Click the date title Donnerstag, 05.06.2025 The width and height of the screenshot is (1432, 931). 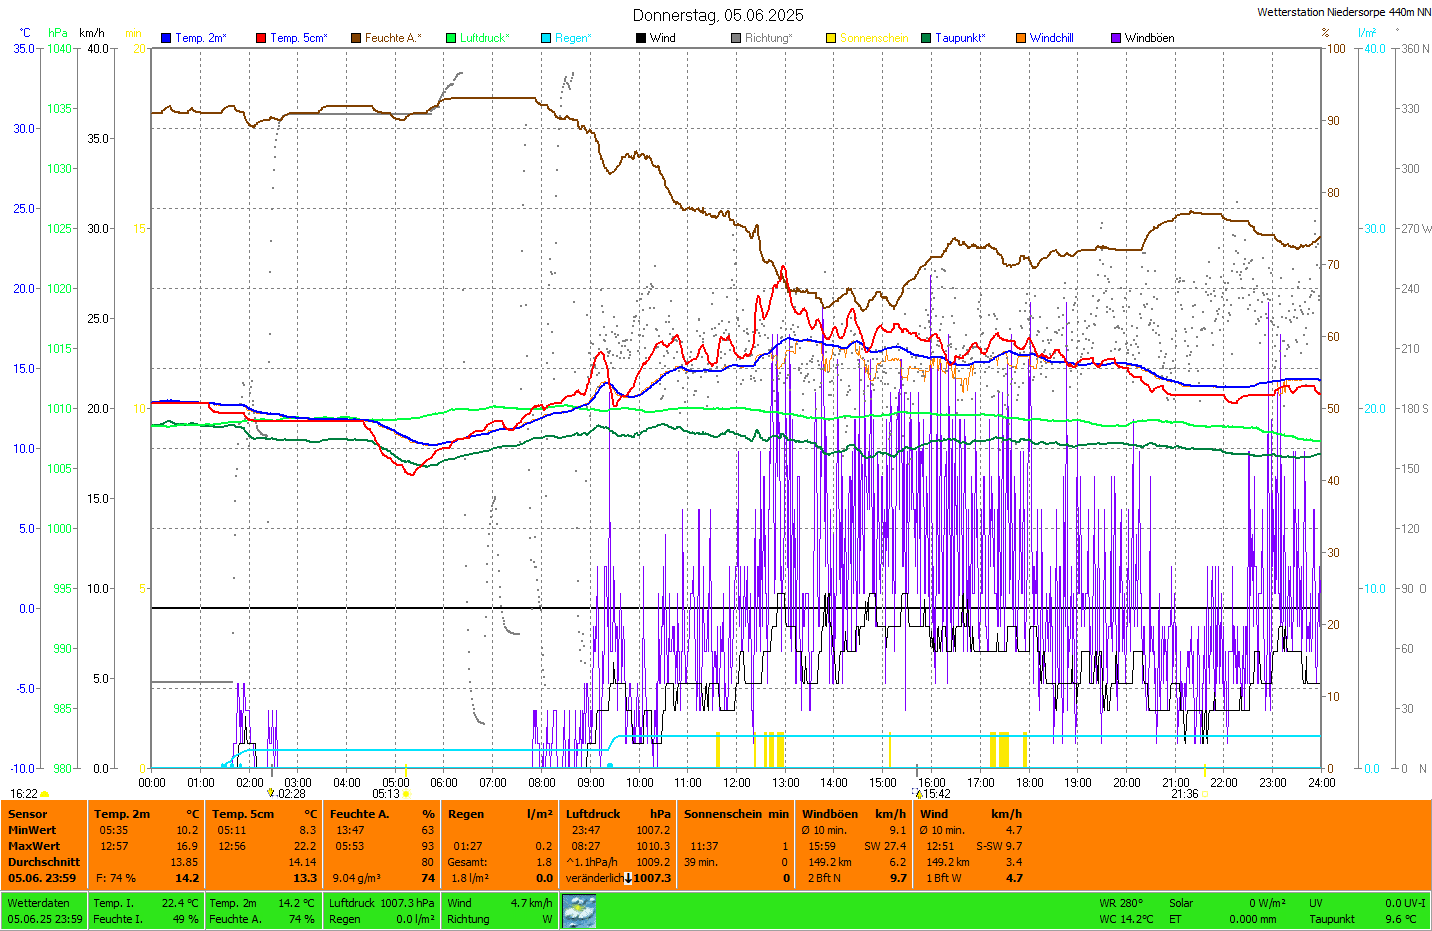[717, 15]
